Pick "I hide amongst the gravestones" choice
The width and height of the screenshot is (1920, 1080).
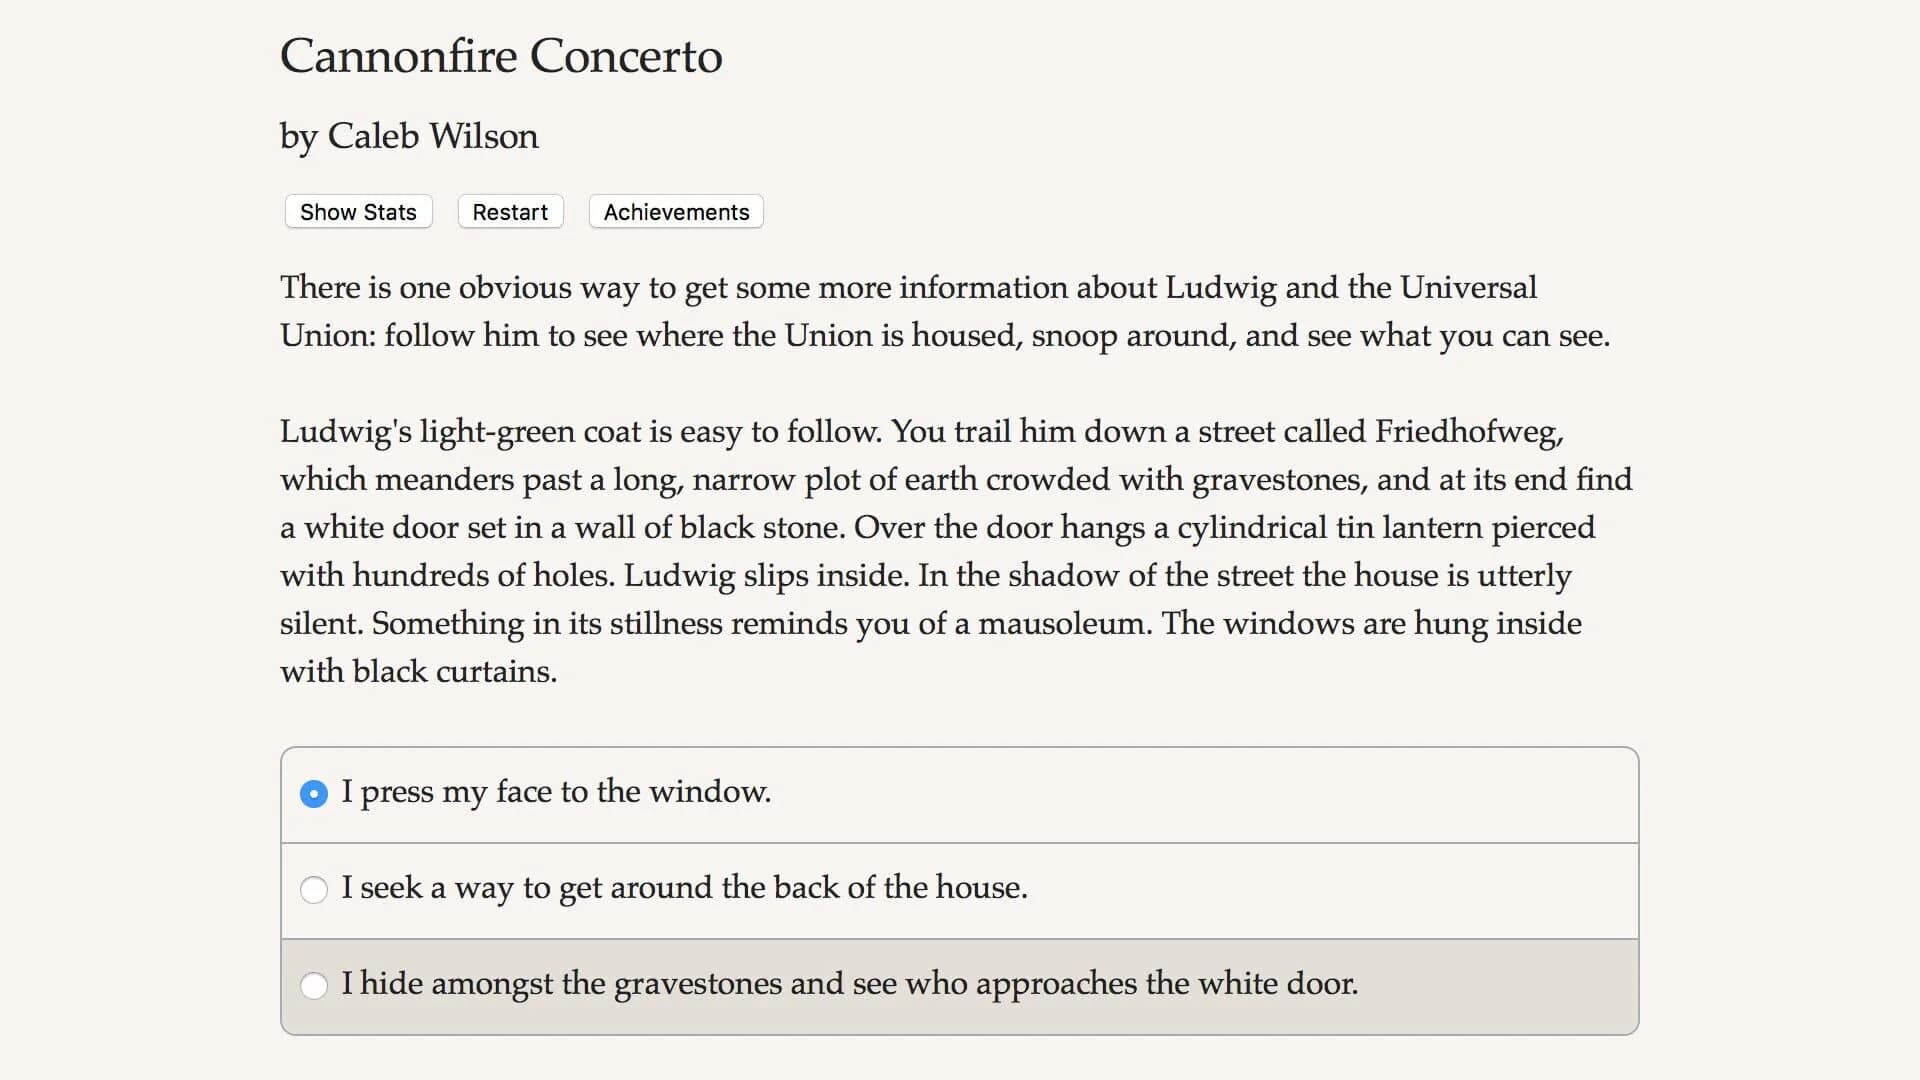850,985
